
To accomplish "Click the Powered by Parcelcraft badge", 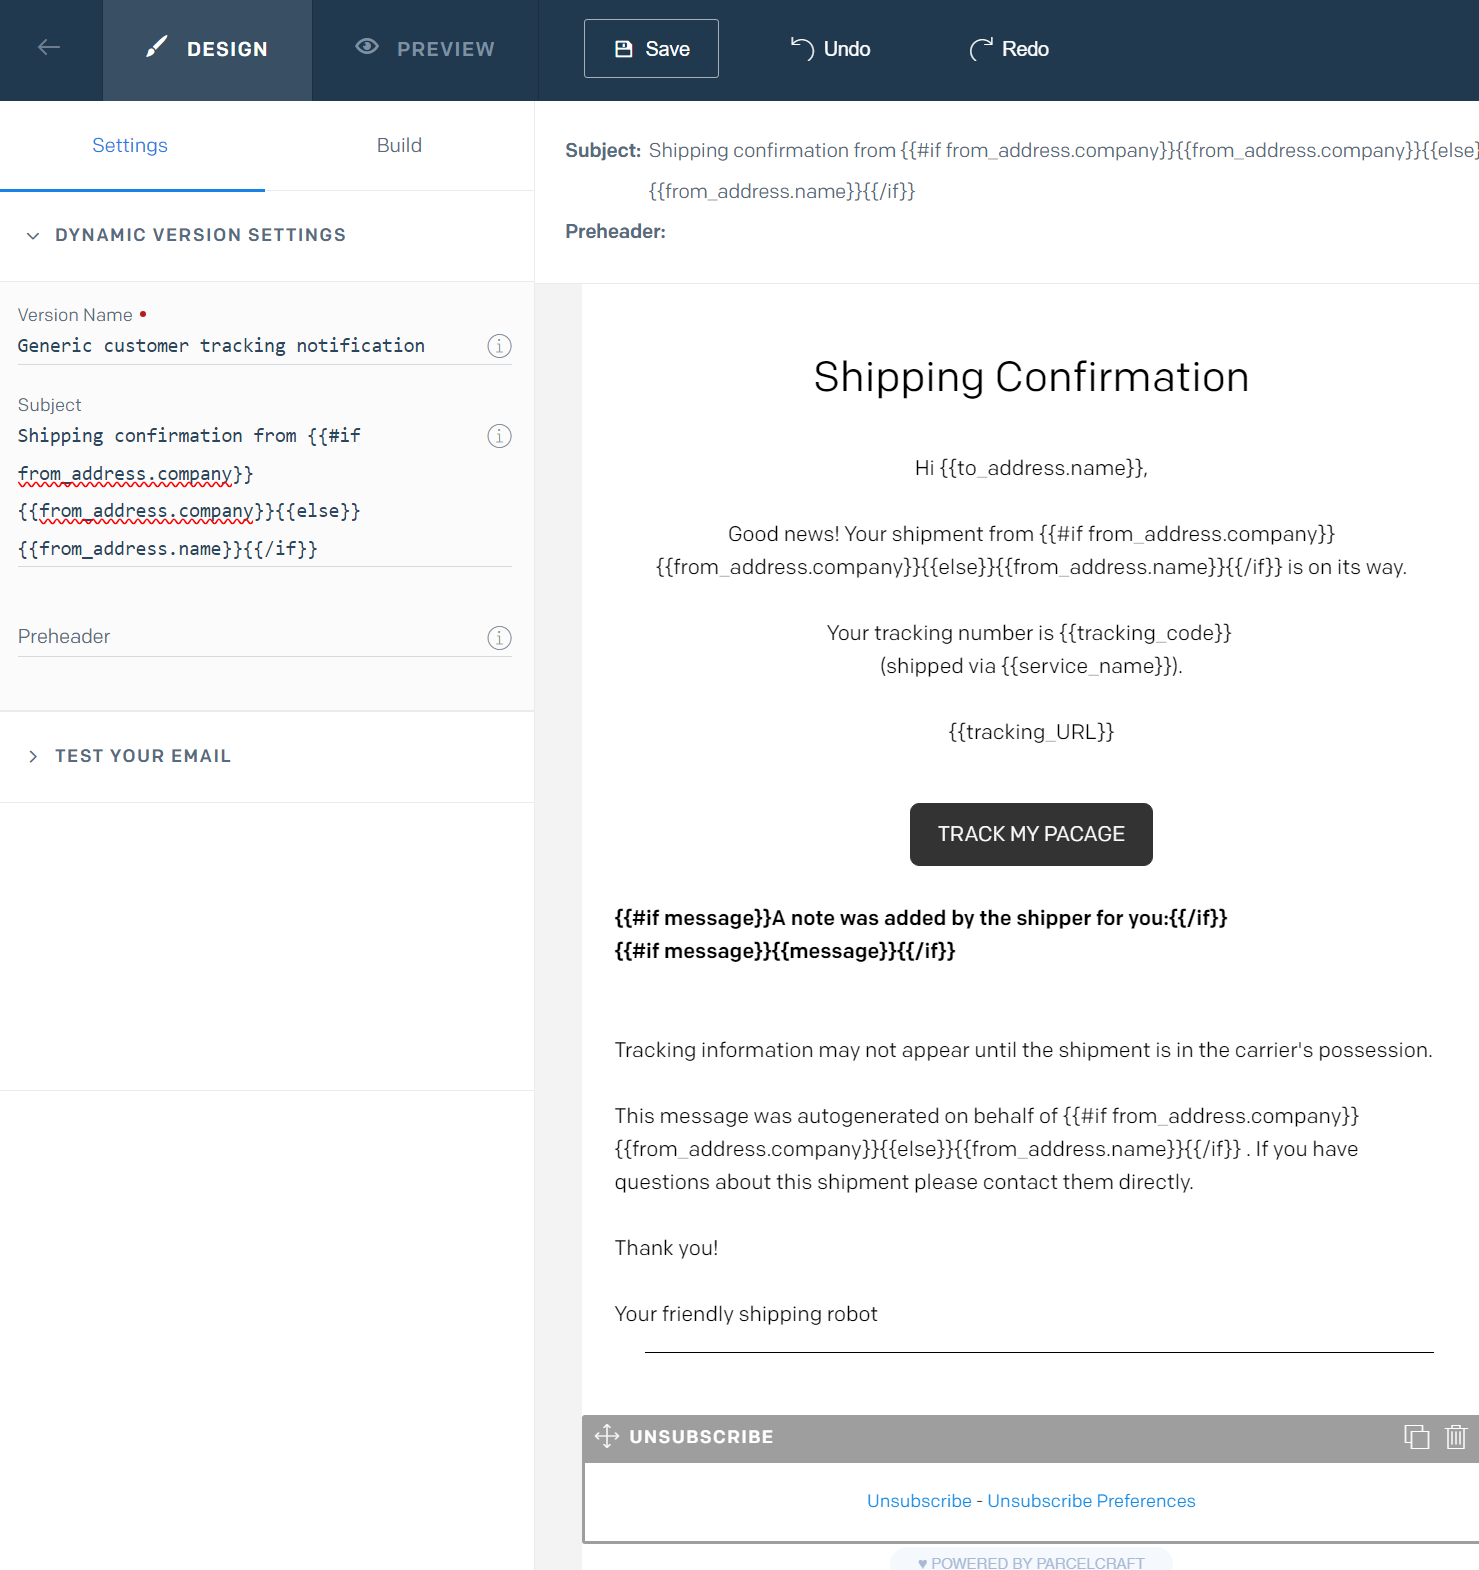I will (1031, 1562).
